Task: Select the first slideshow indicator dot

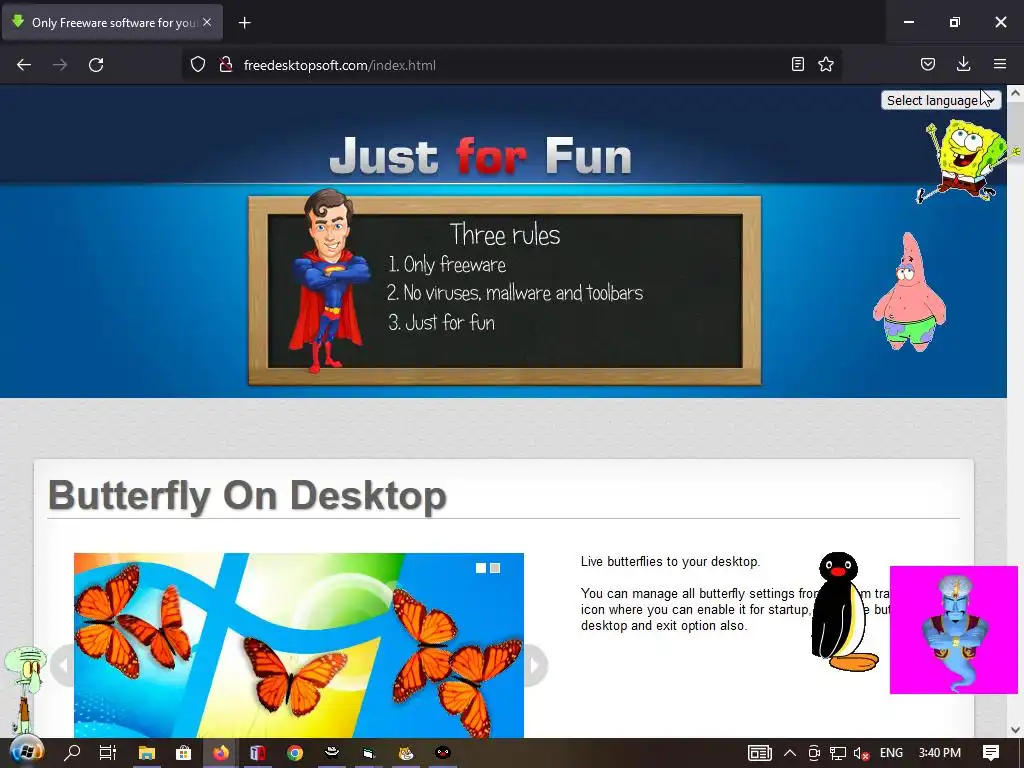Action: [x=481, y=568]
